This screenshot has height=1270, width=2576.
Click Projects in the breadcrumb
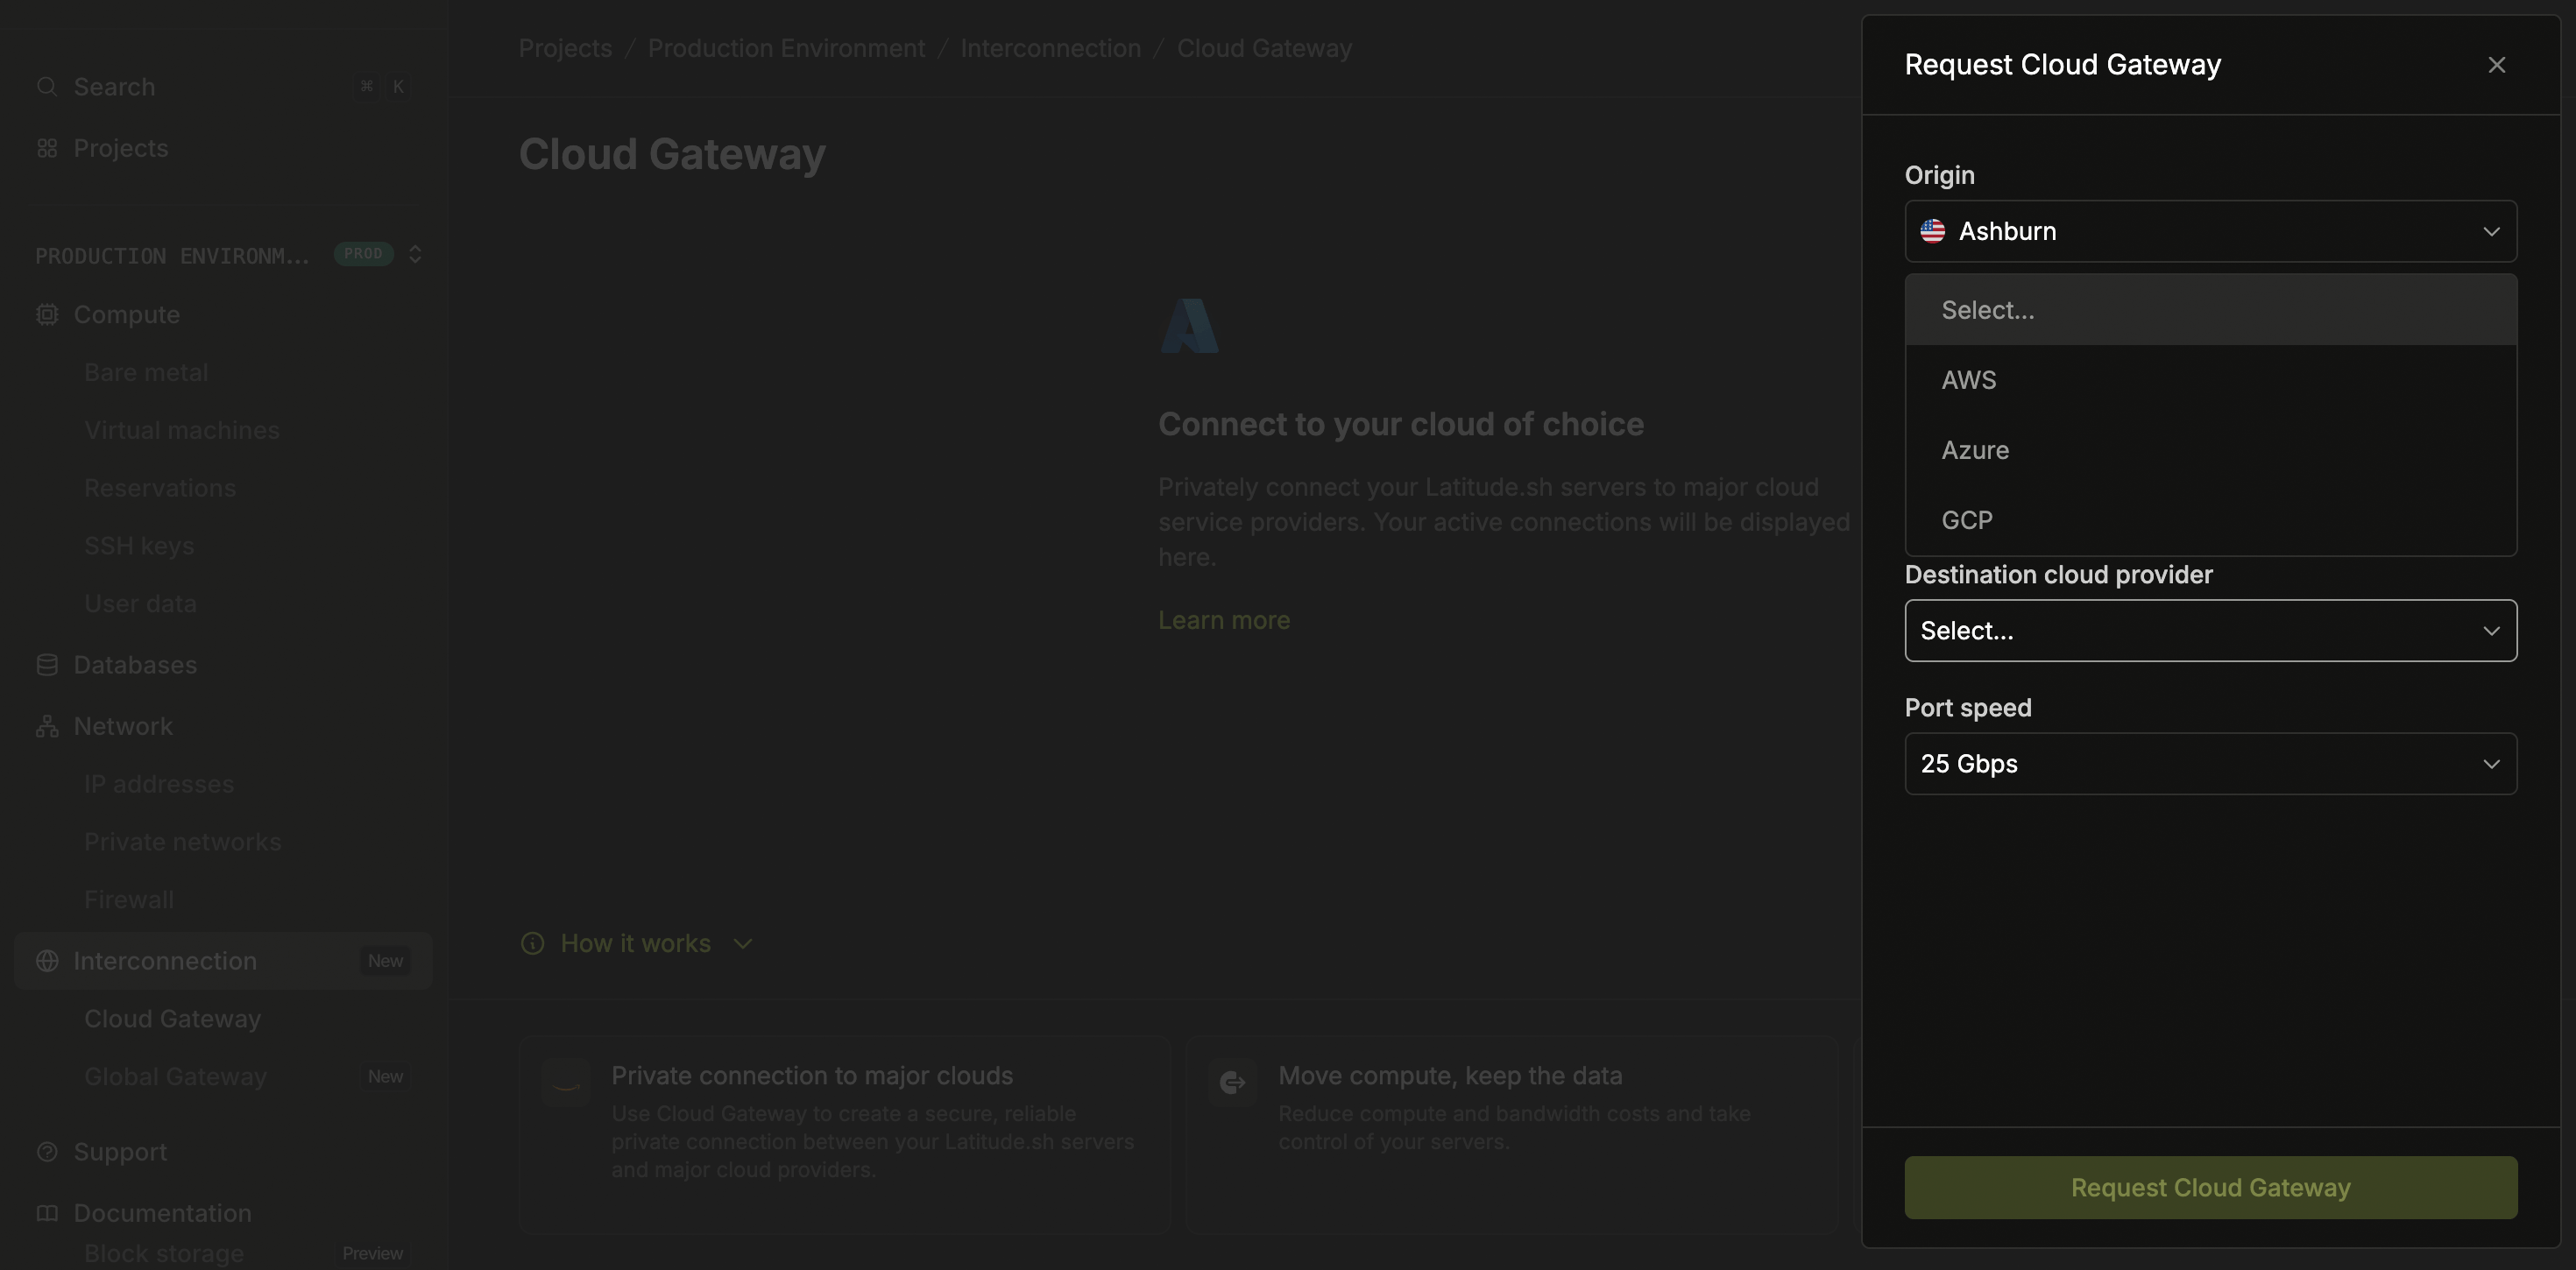[x=564, y=47]
